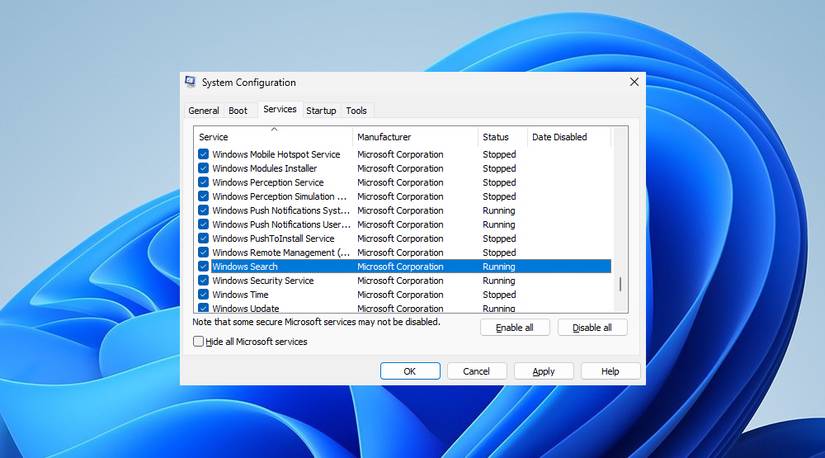Select the Services tab
This screenshot has height=458, width=825.
[280, 109]
